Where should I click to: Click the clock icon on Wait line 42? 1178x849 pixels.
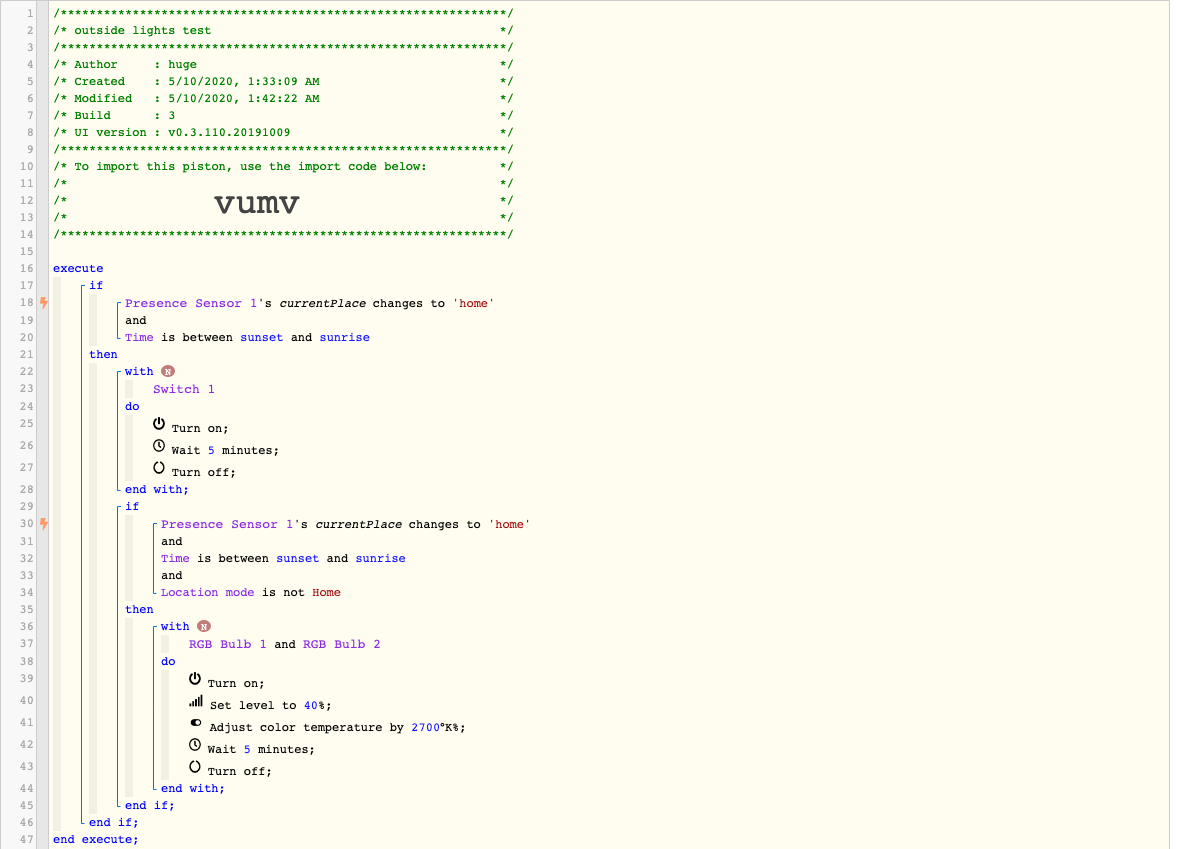(x=195, y=745)
